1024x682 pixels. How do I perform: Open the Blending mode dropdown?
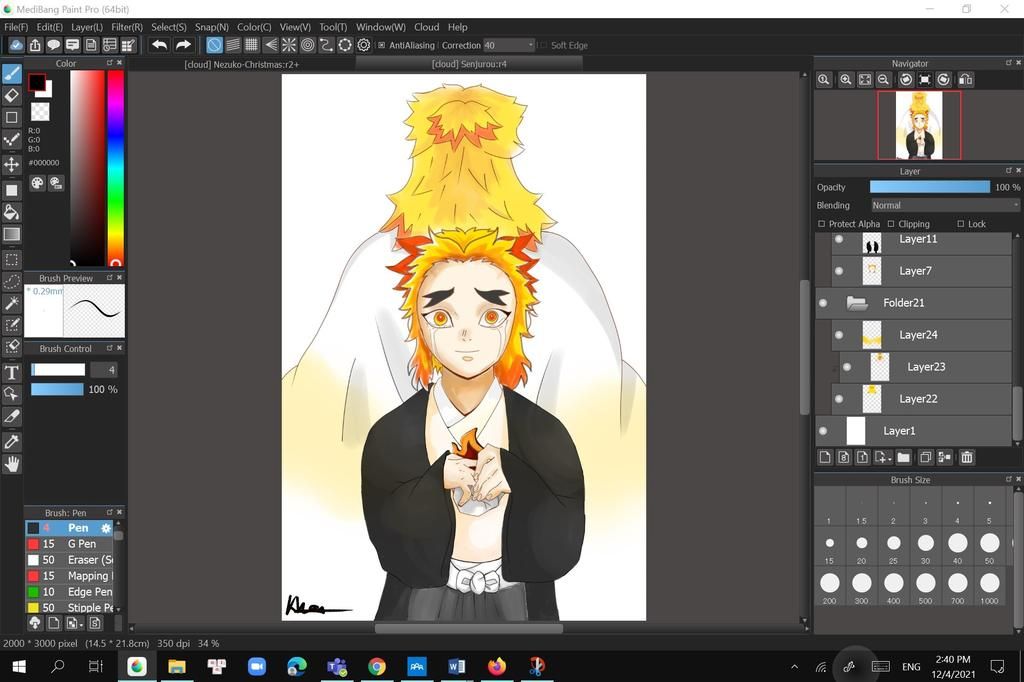pos(945,205)
